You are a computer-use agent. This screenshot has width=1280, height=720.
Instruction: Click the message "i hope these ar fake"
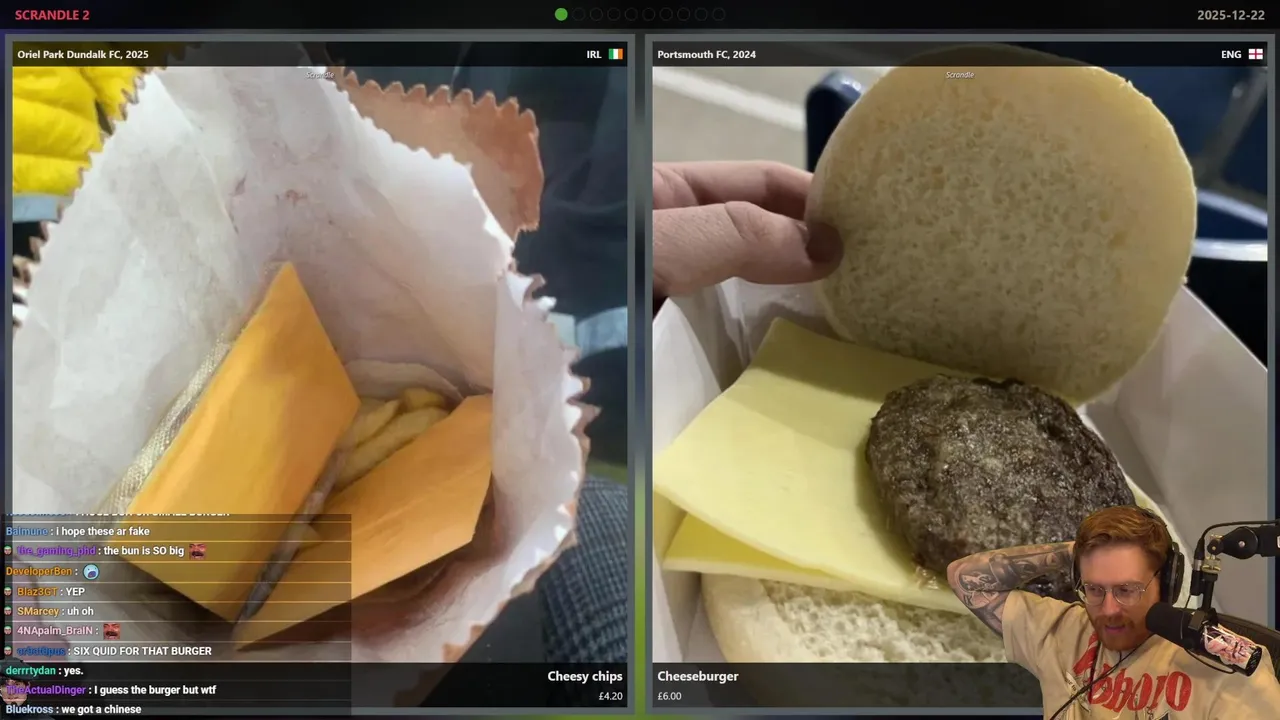(x=102, y=531)
